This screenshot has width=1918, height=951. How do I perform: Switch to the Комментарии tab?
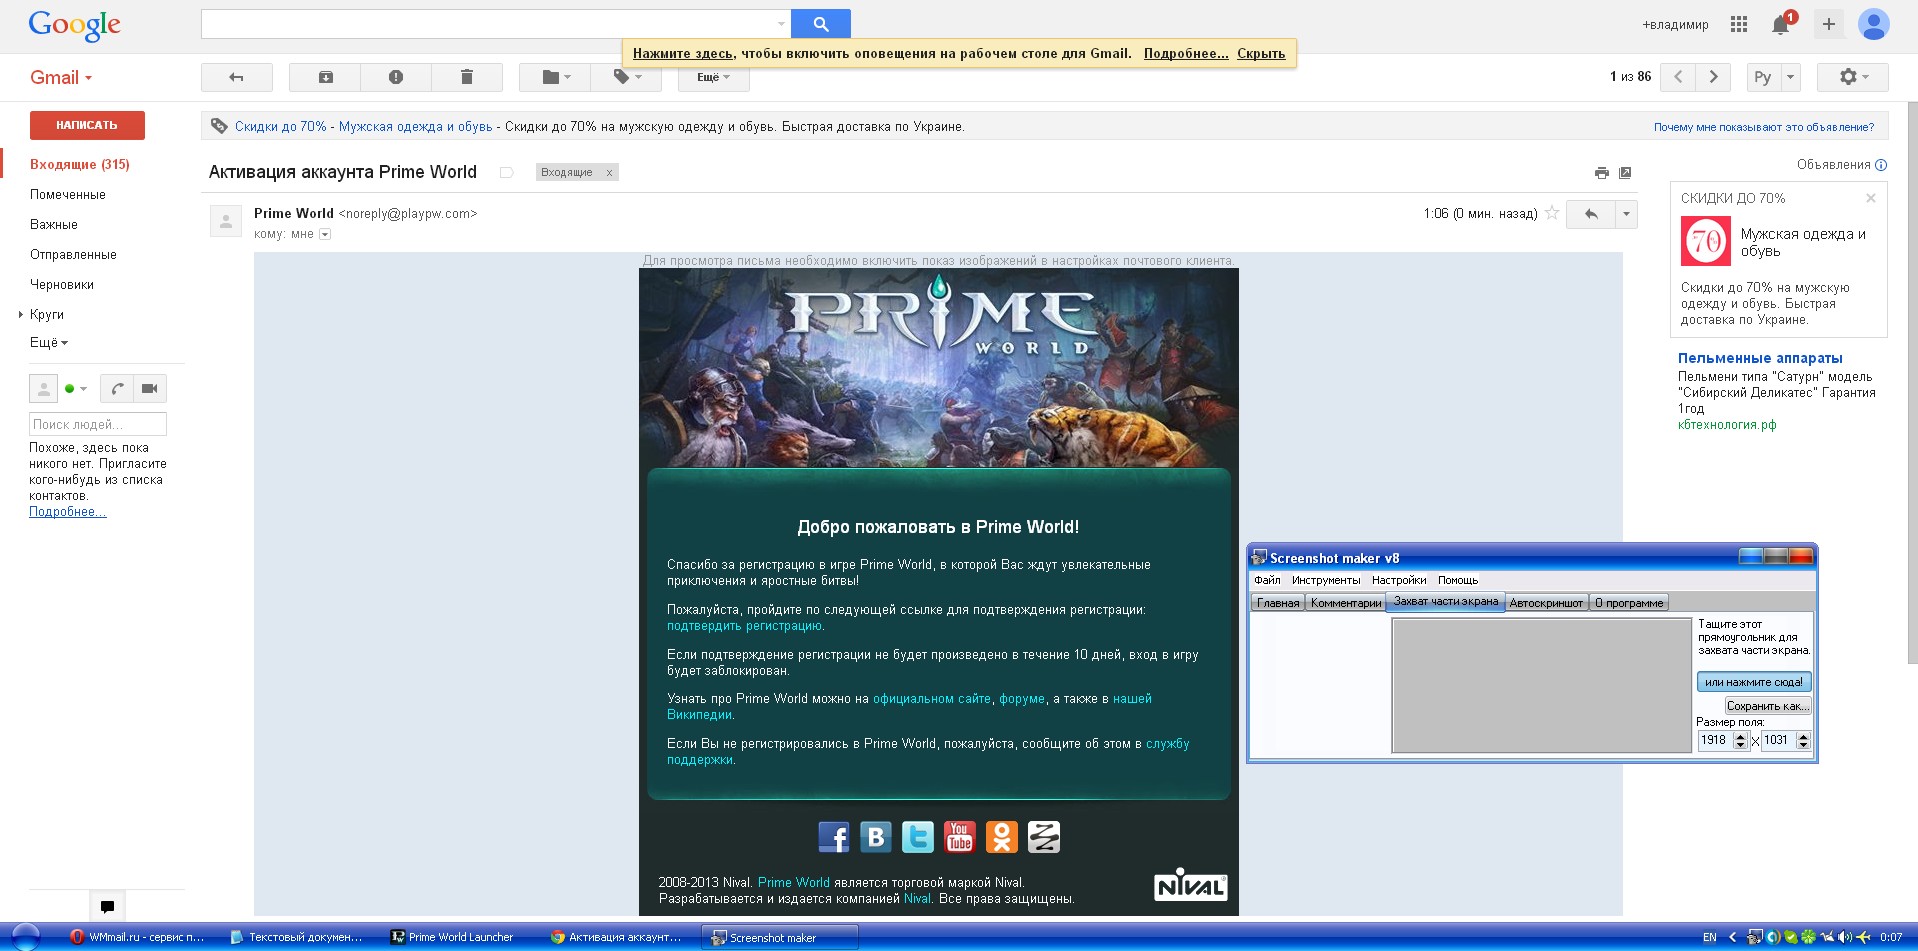point(1346,603)
